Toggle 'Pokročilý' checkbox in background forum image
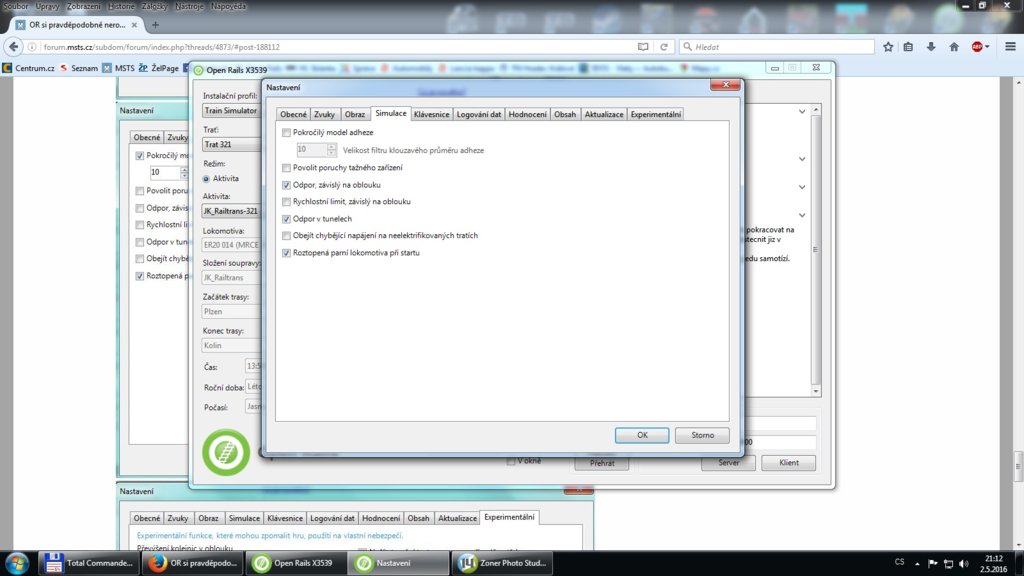Screen dimensions: 1024x576 point(140,155)
